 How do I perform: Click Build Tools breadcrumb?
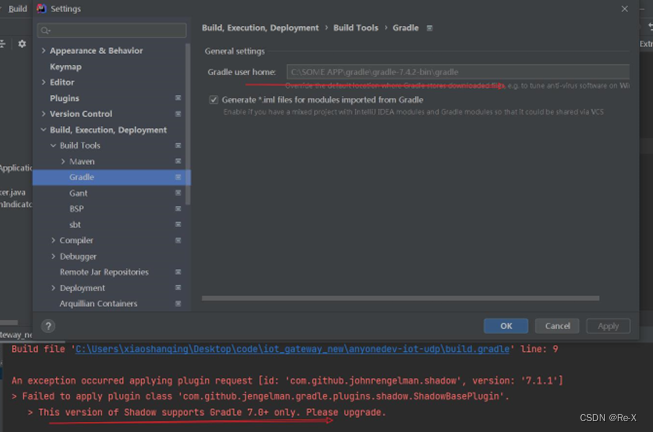(x=356, y=28)
